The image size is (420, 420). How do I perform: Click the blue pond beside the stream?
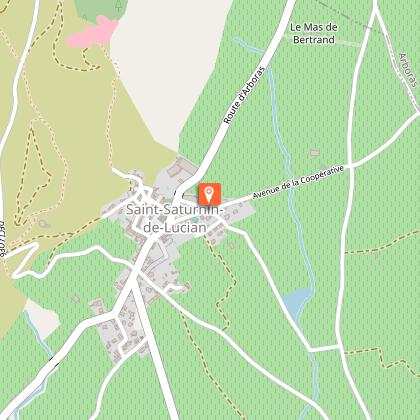296,302
